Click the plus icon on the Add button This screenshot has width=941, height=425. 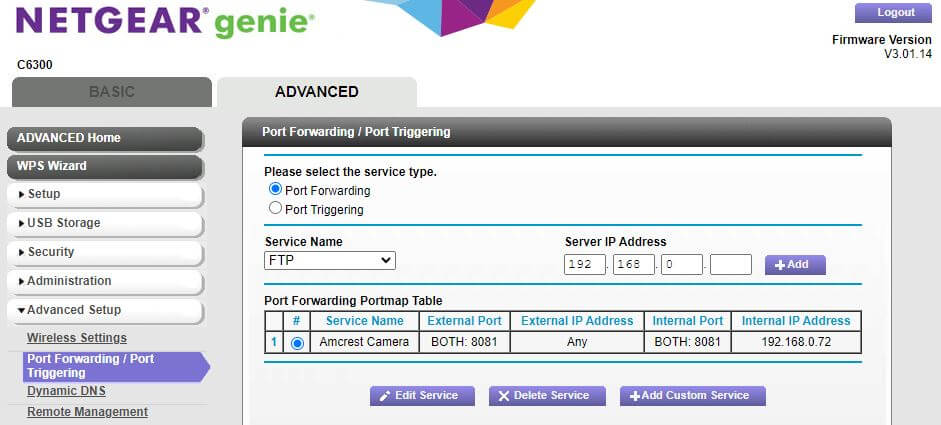(x=779, y=265)
